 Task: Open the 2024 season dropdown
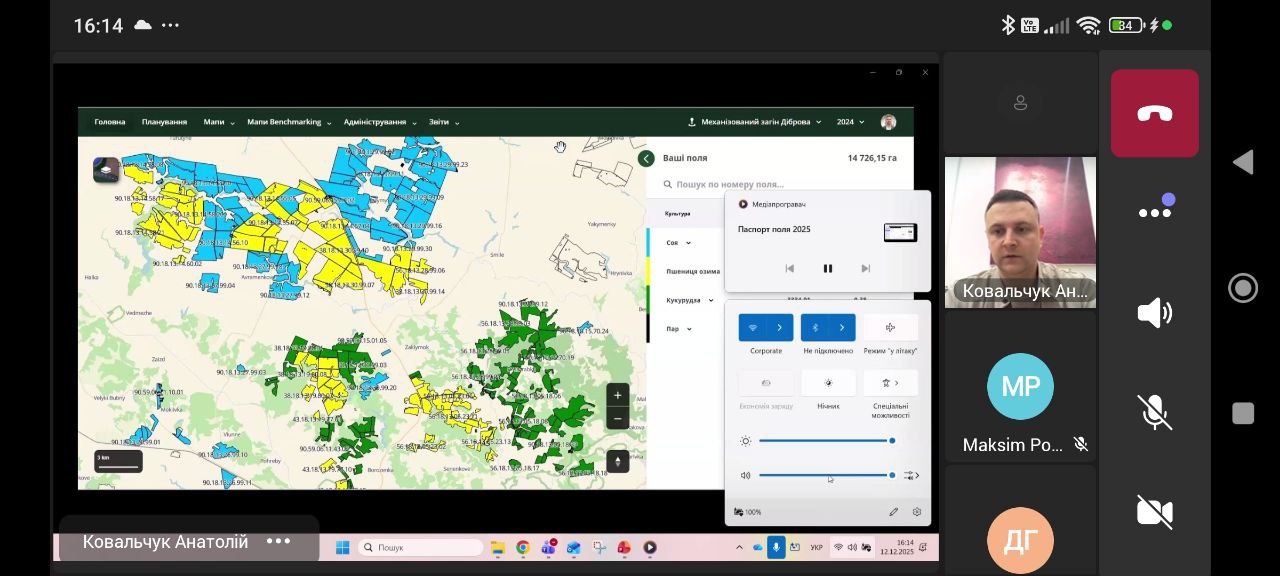[x=851, y=122]
